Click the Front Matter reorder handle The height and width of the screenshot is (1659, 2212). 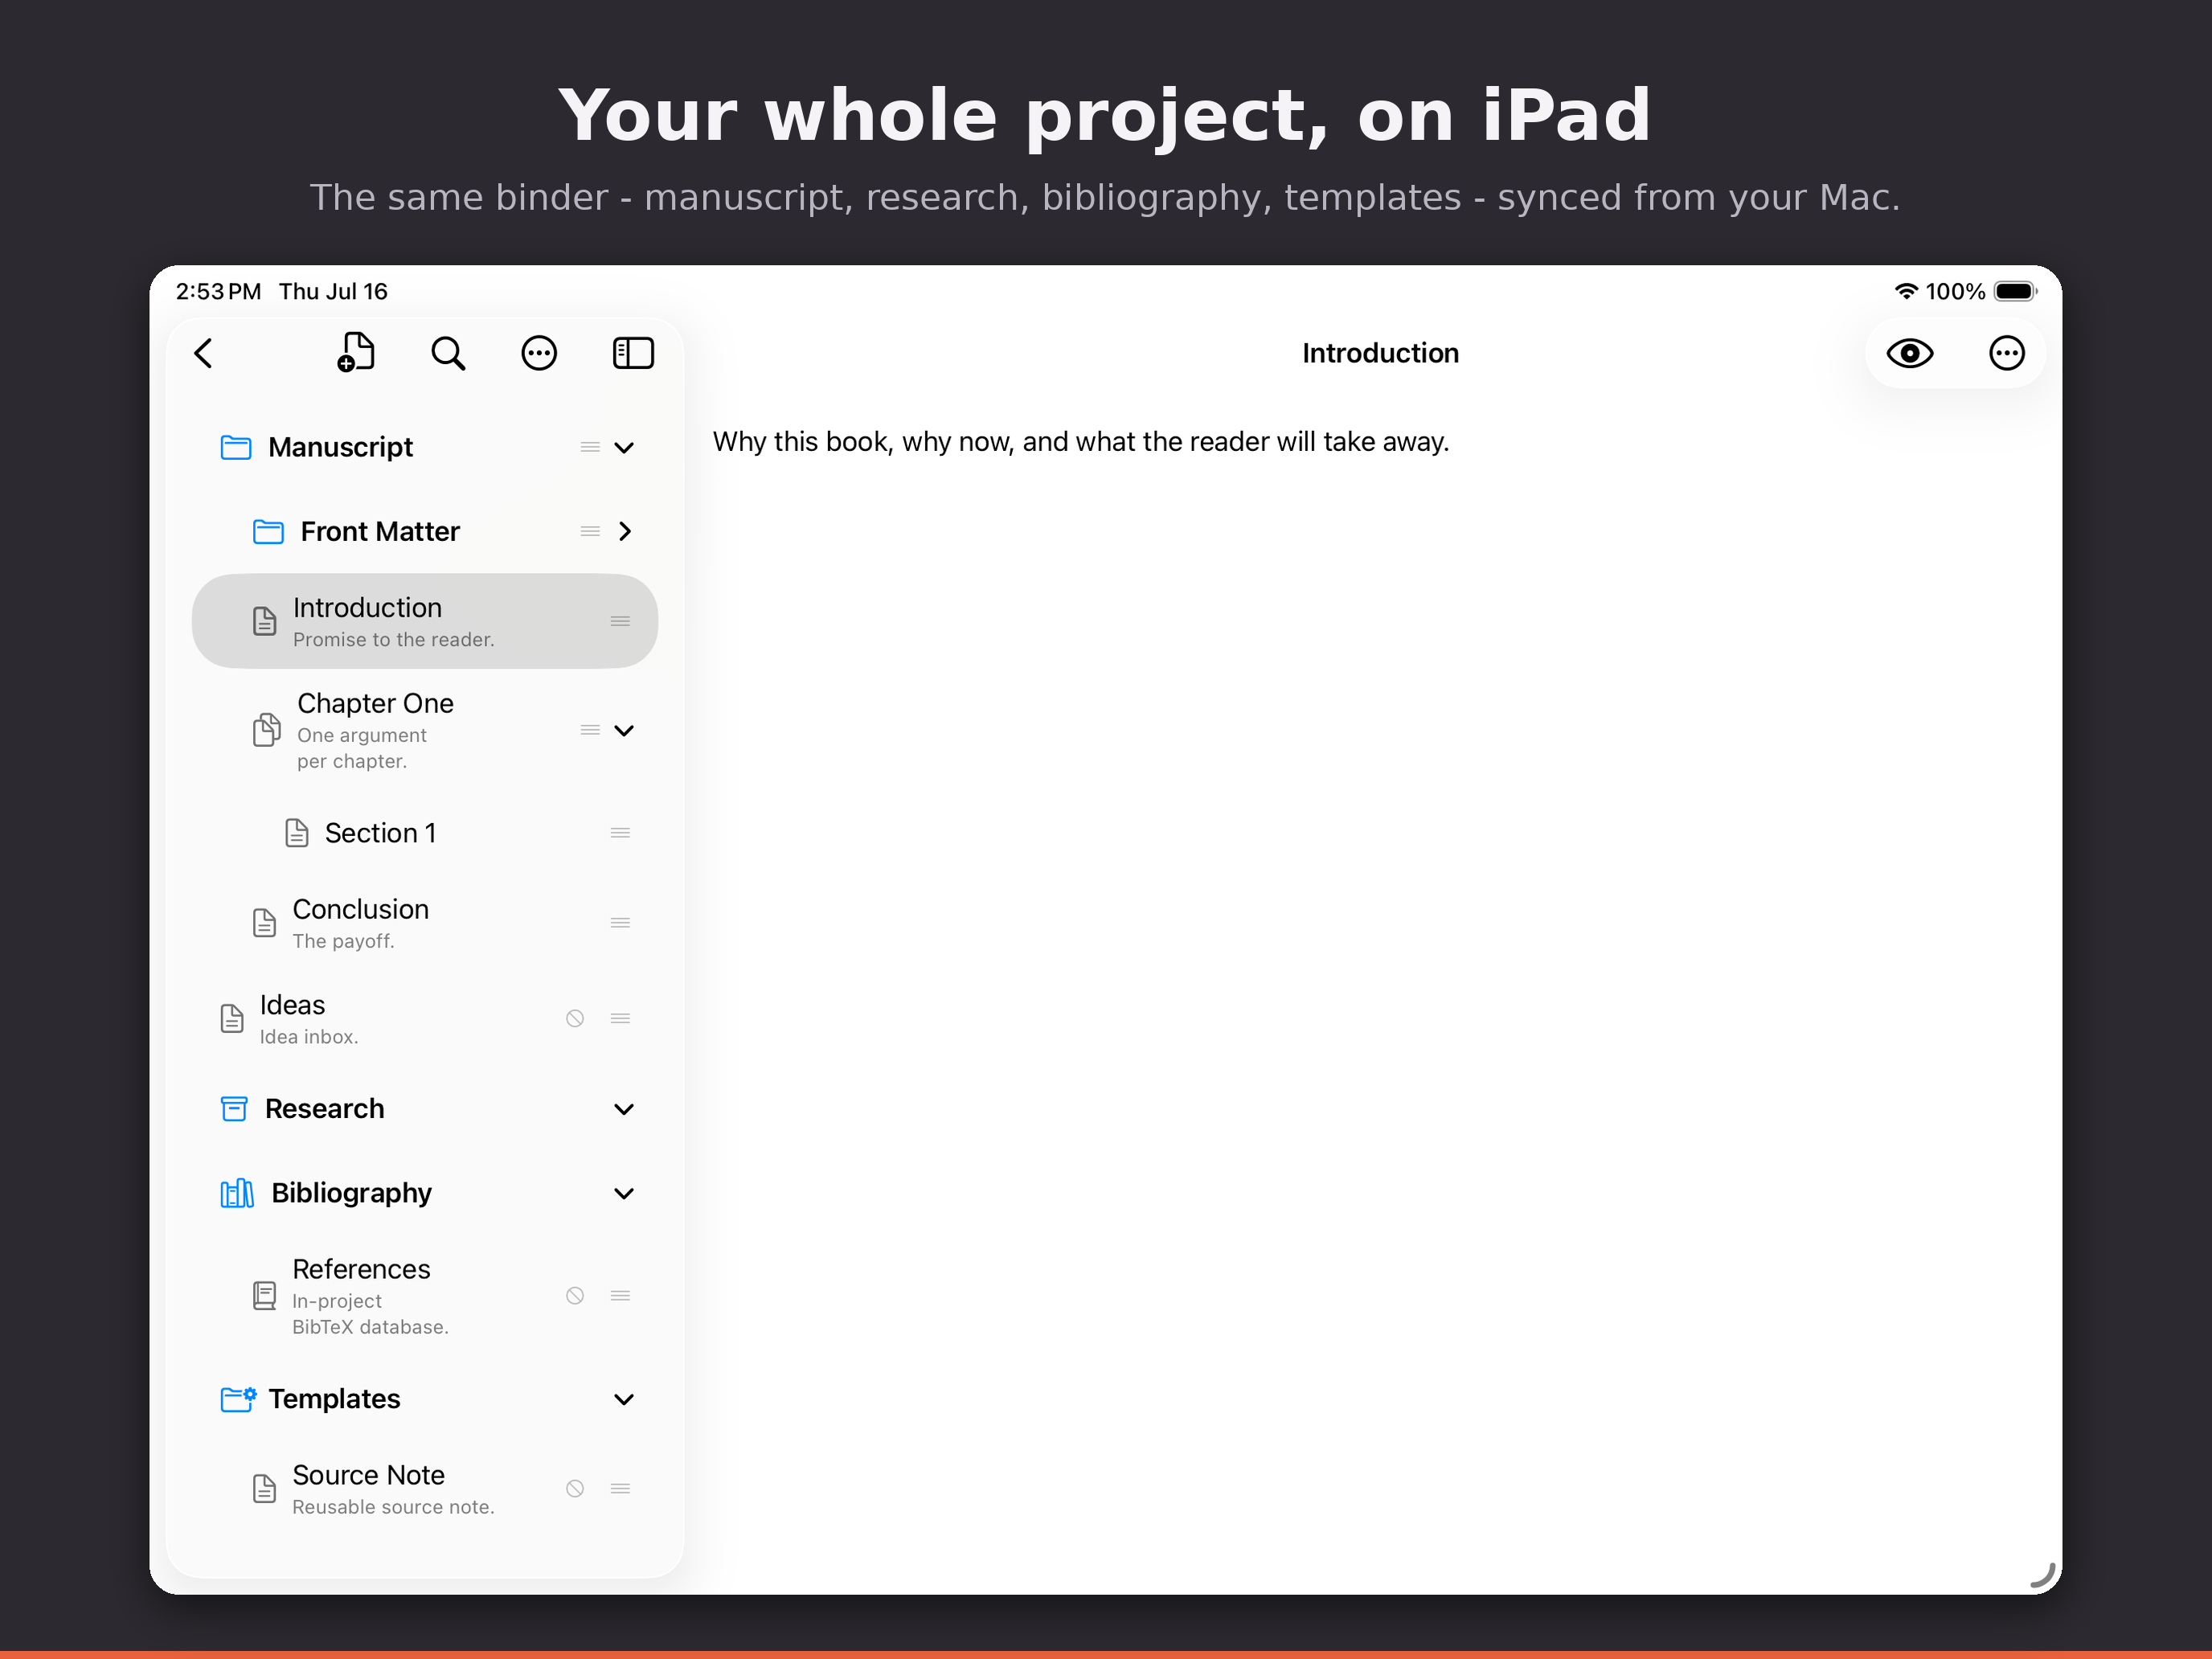pos(590,531)
